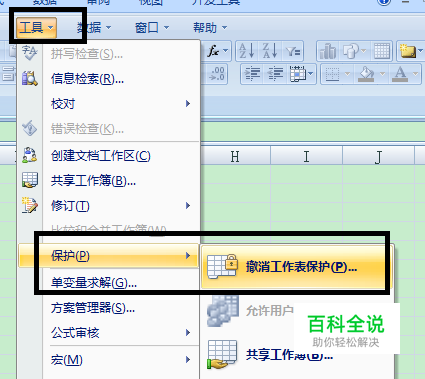The image size is (425, 379).
Task: Click the shared workbook icon in submenu
Action: pos(222,354)
